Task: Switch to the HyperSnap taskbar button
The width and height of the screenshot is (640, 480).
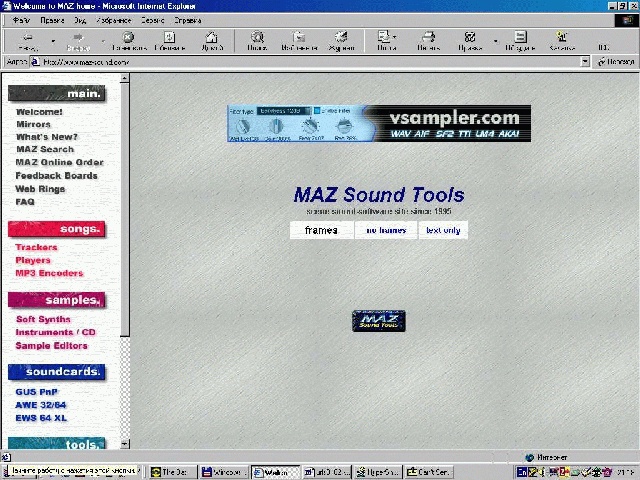Action: (x=378, y=472)
